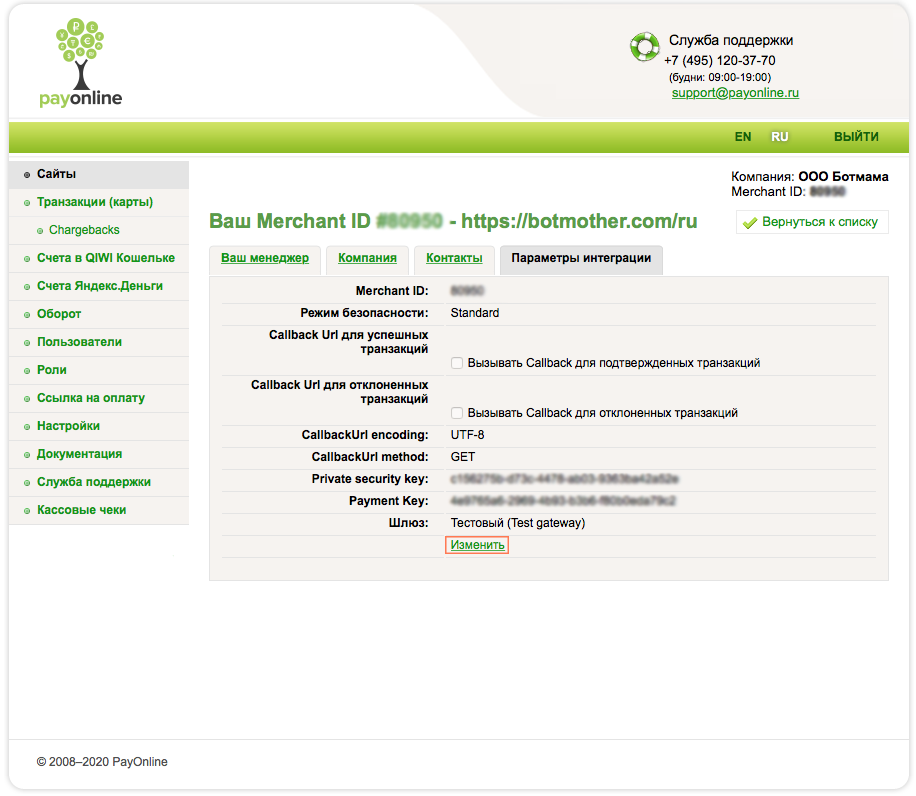Click the support phone number +7 (495) 120-37-70
Screen dimensions: 916x796
point(720,61)
